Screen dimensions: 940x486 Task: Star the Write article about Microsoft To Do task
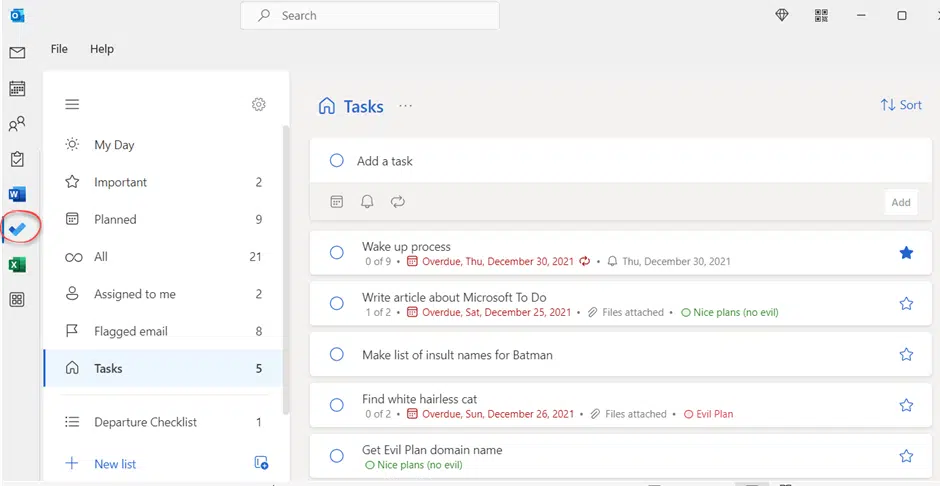coord(906,304)
